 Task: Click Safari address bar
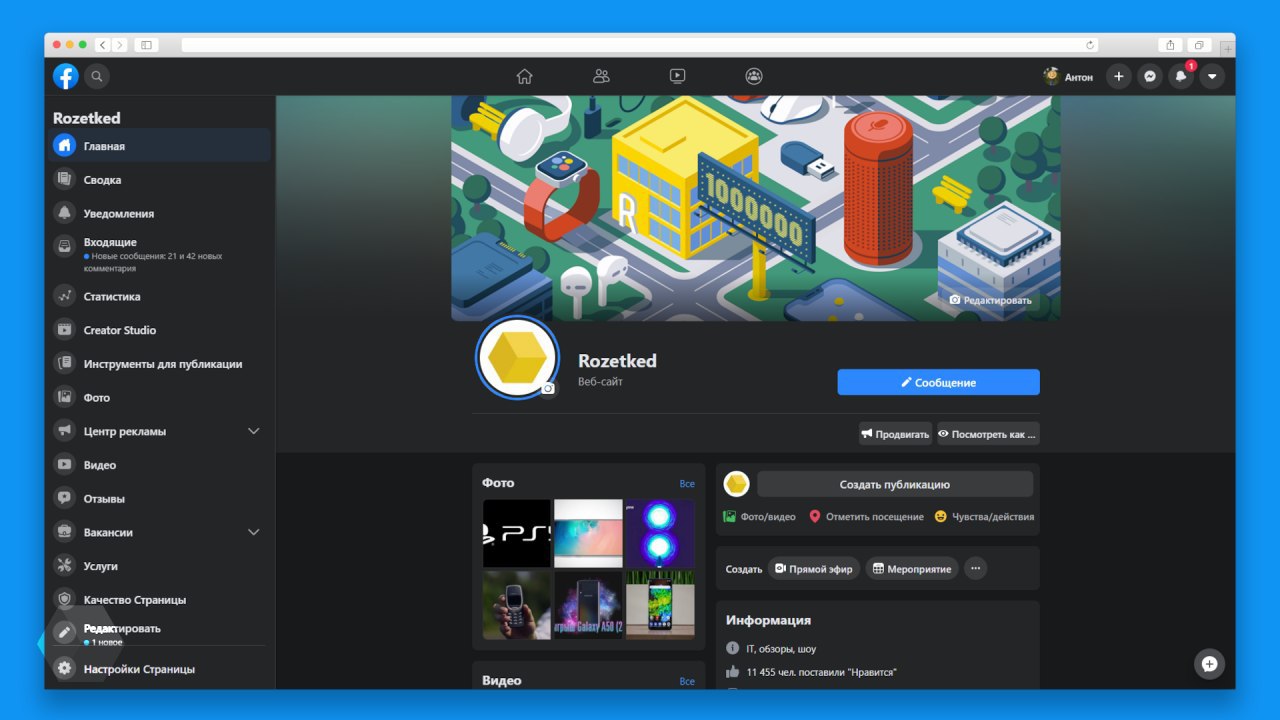click(640, 45)
